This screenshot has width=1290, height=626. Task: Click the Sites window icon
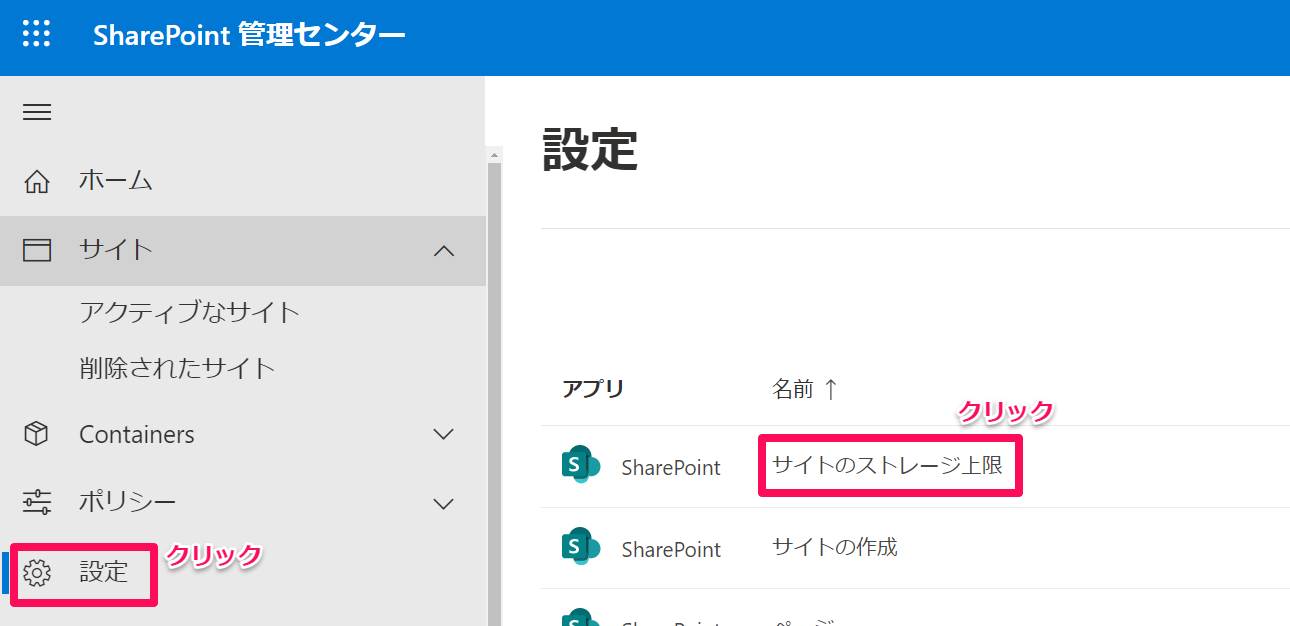click(x=37, y=250)
